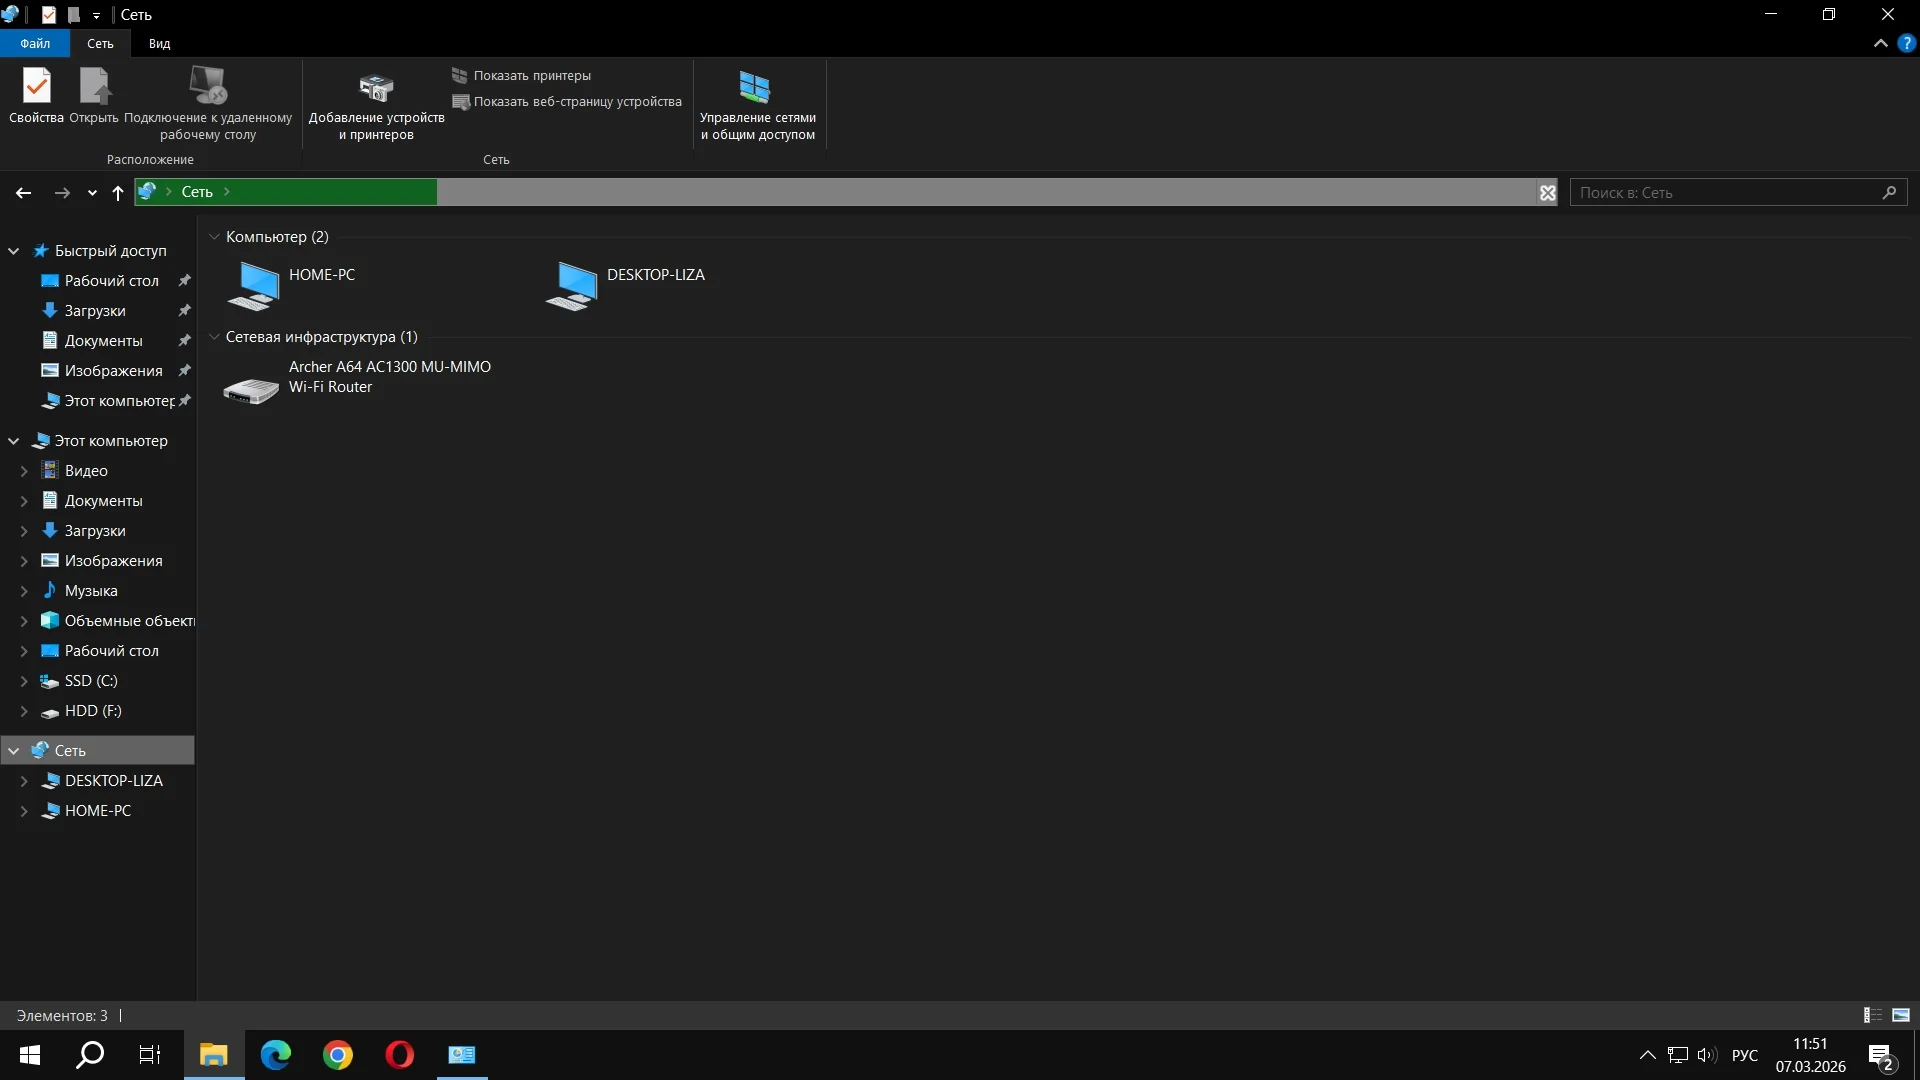Open the Вид ribbon tab
The image size is (1920, 1080).
point(159,44)
